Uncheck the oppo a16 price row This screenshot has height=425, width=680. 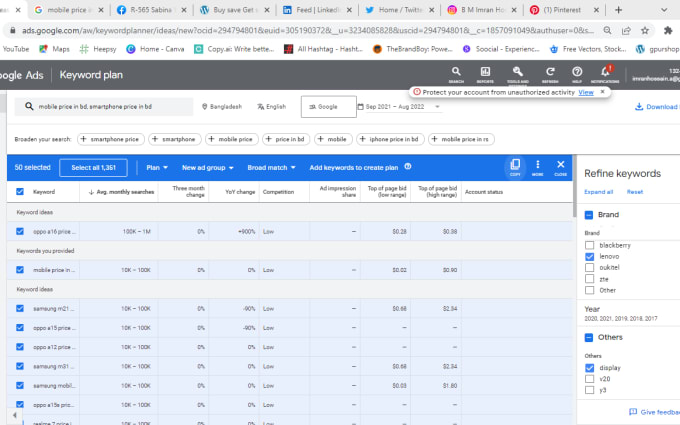(20, 231)
